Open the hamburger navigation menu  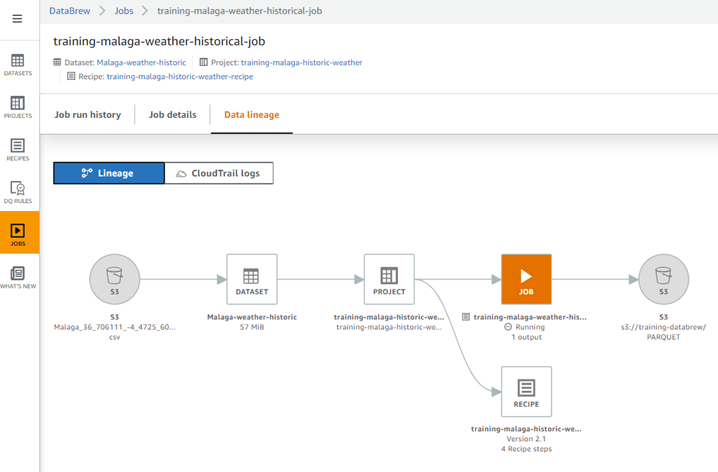pos(17,19)
